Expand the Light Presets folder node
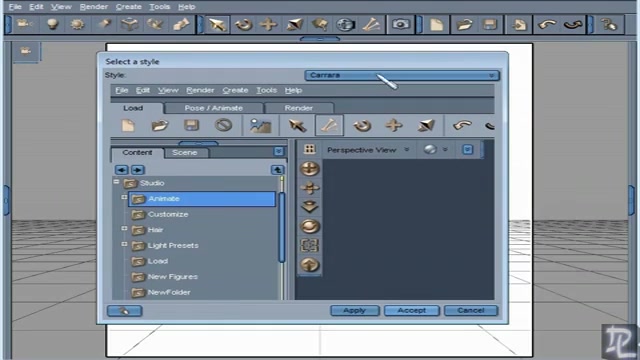The height and width of the screenshot is (360, 640). [x=124, y=244]
